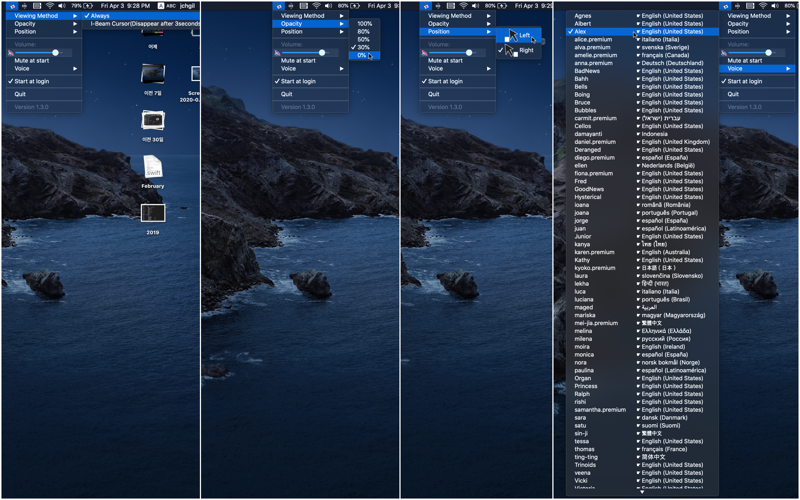Select the checked 30% opacity option
Image resolution: width=800 pixels, height=500 pixels.
pyautogui.click(x=364, y=47)
